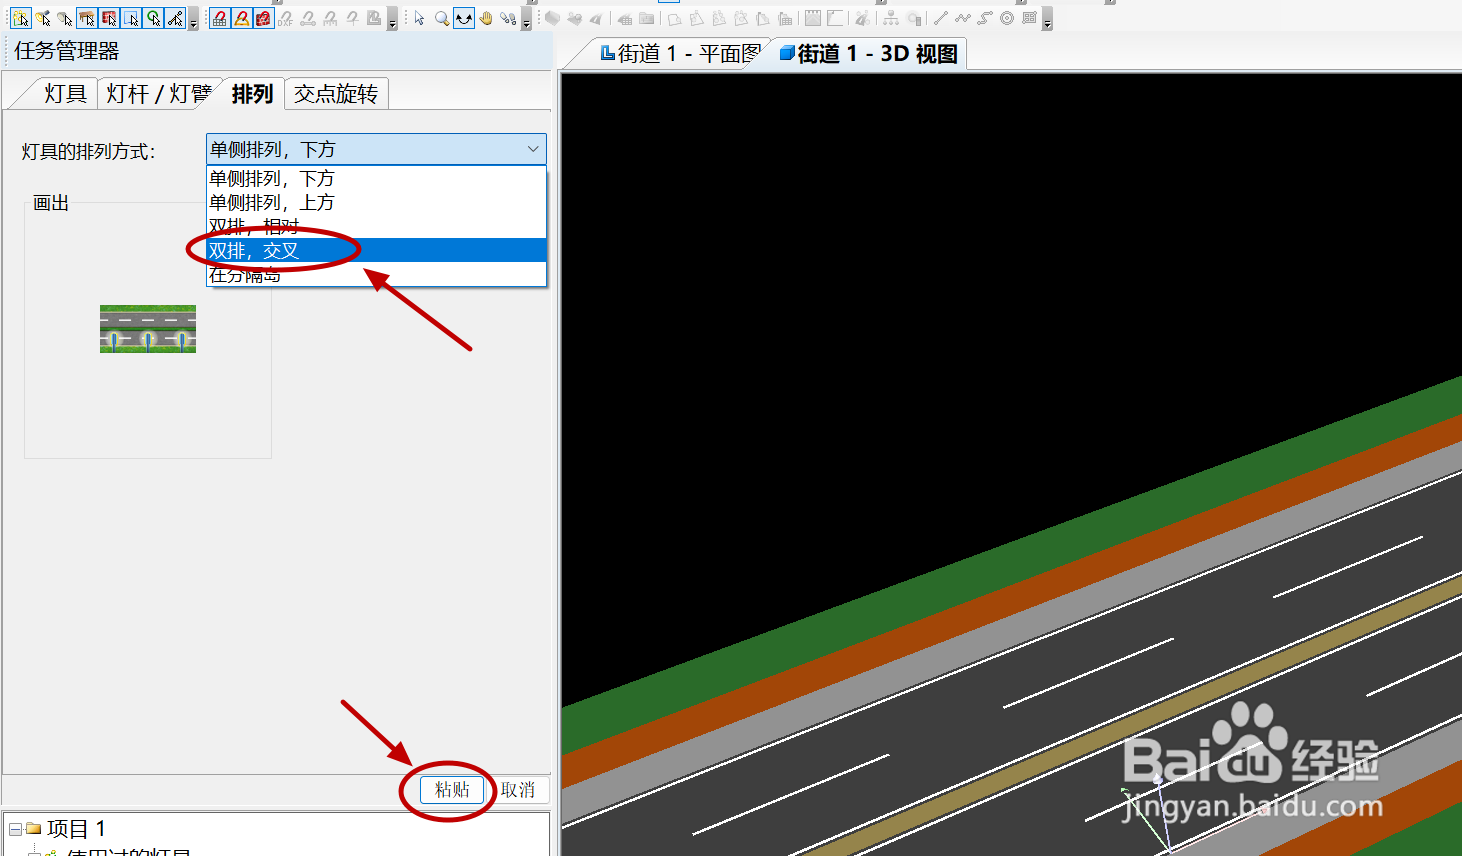Image resolution: width=1462 pixels, height=856 pixels.
Task: Open overflow arrow after selection filter icons
Action: pos(194,20)
